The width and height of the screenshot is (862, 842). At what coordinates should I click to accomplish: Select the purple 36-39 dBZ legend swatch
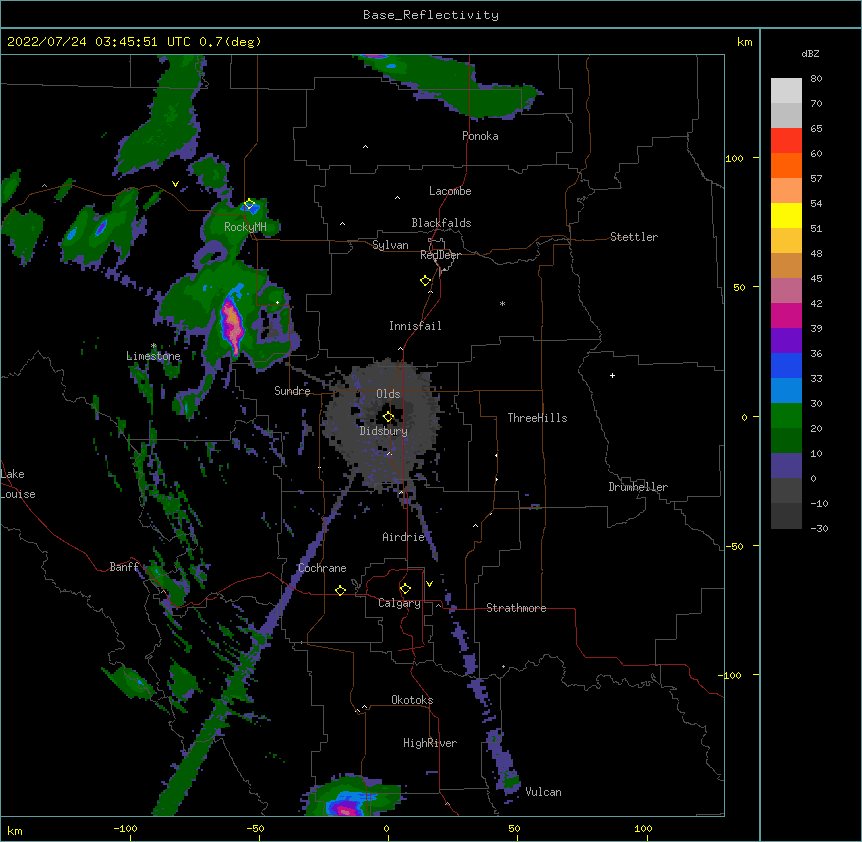coord(786,341)
